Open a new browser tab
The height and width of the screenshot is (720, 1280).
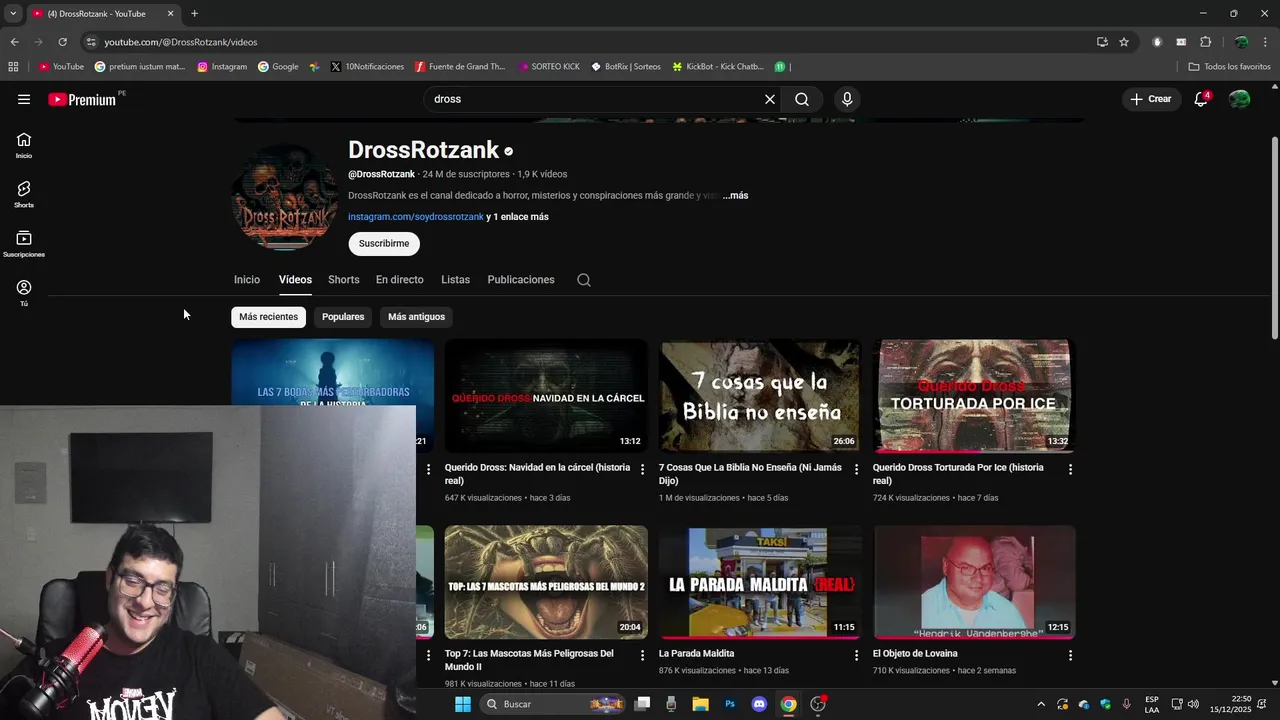click(194, 13)
